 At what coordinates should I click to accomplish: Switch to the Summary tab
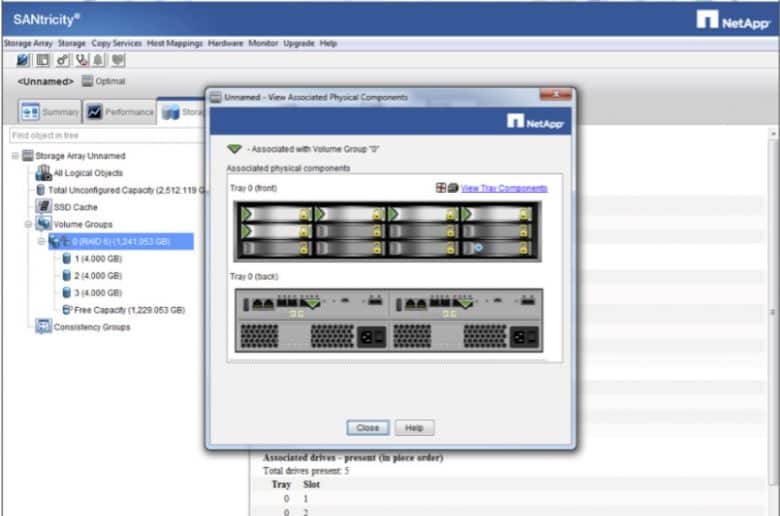click(50, 112)
